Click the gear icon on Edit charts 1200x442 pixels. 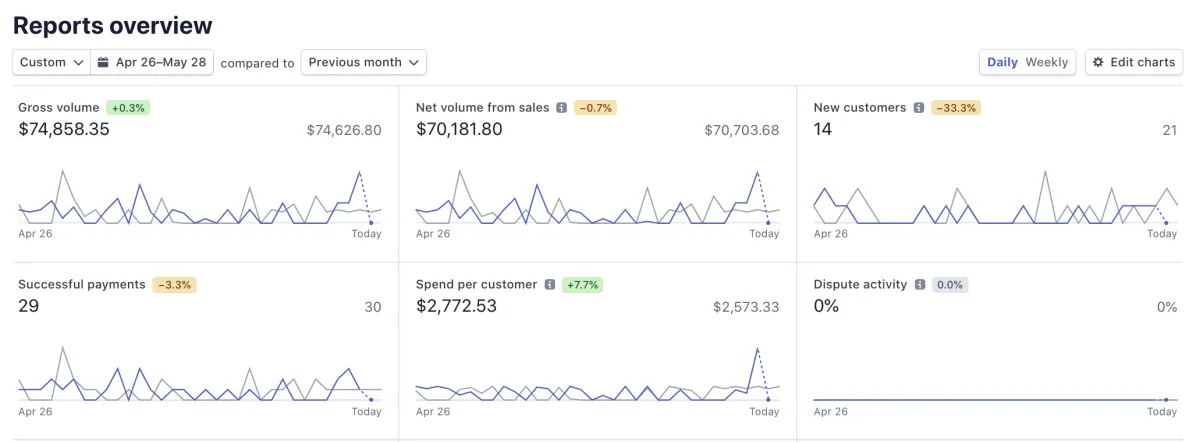(x=1098, y=62)
